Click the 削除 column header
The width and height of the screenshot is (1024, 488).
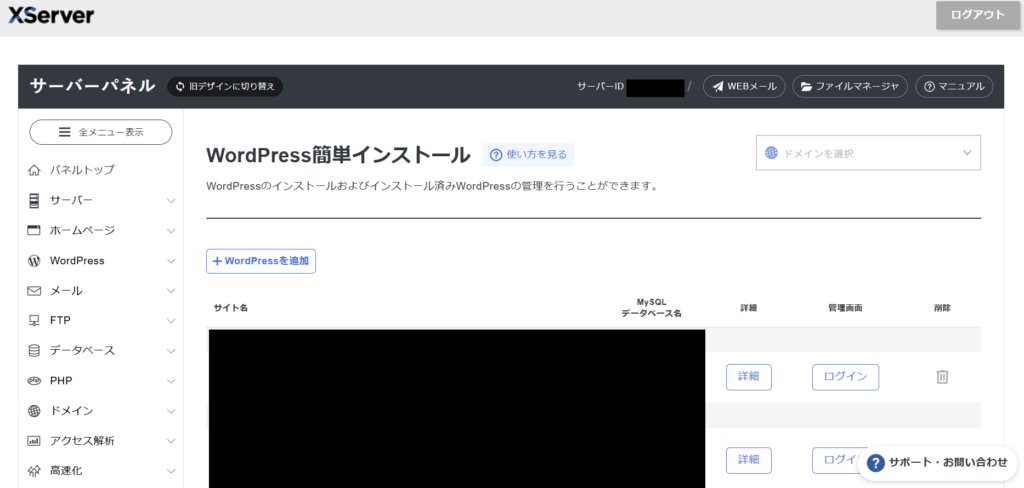(942, 308)
